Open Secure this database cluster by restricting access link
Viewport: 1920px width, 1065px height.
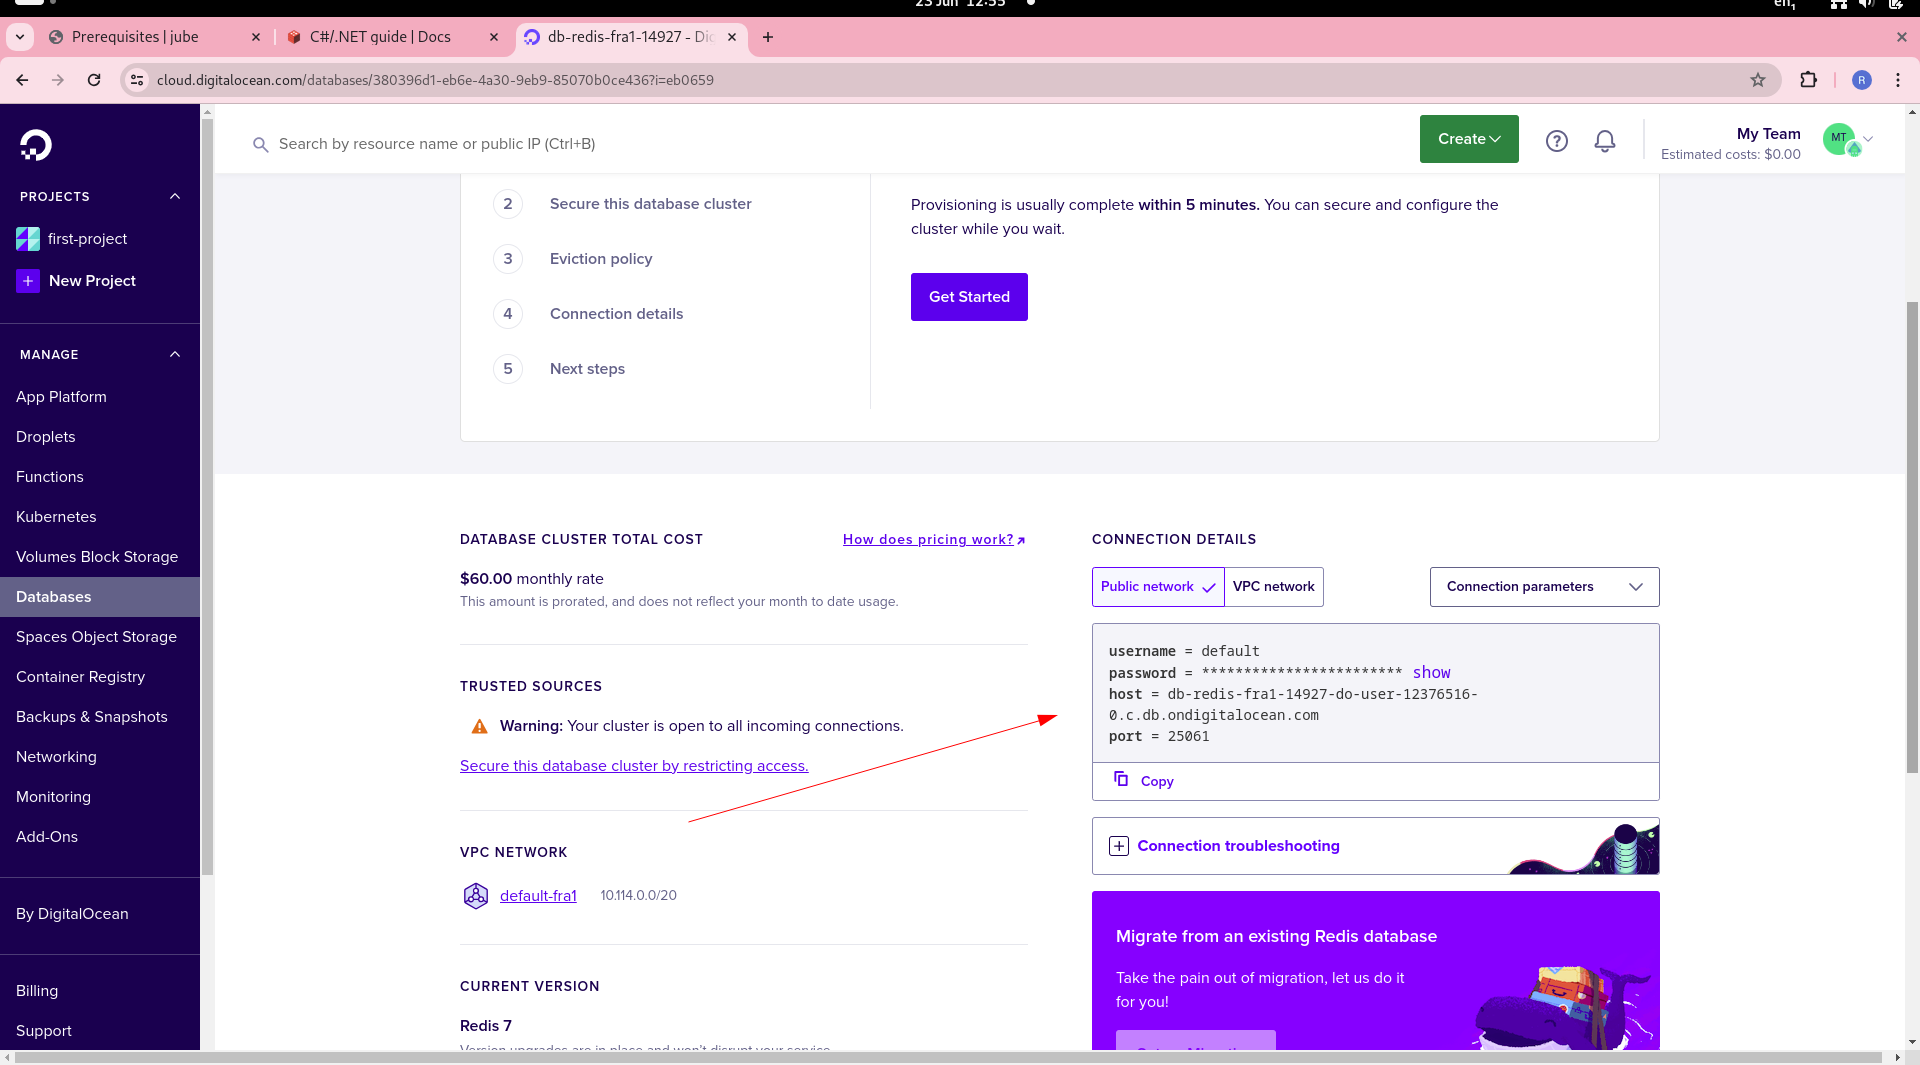point(634,766)
